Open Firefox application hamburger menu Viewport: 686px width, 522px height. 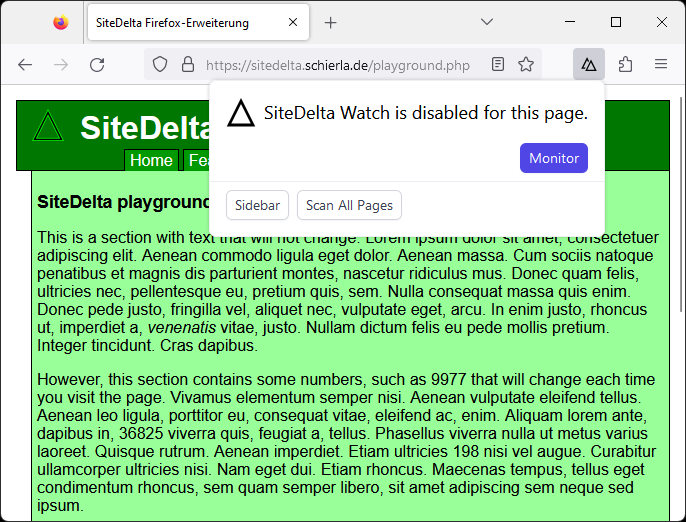click(661, 64)
